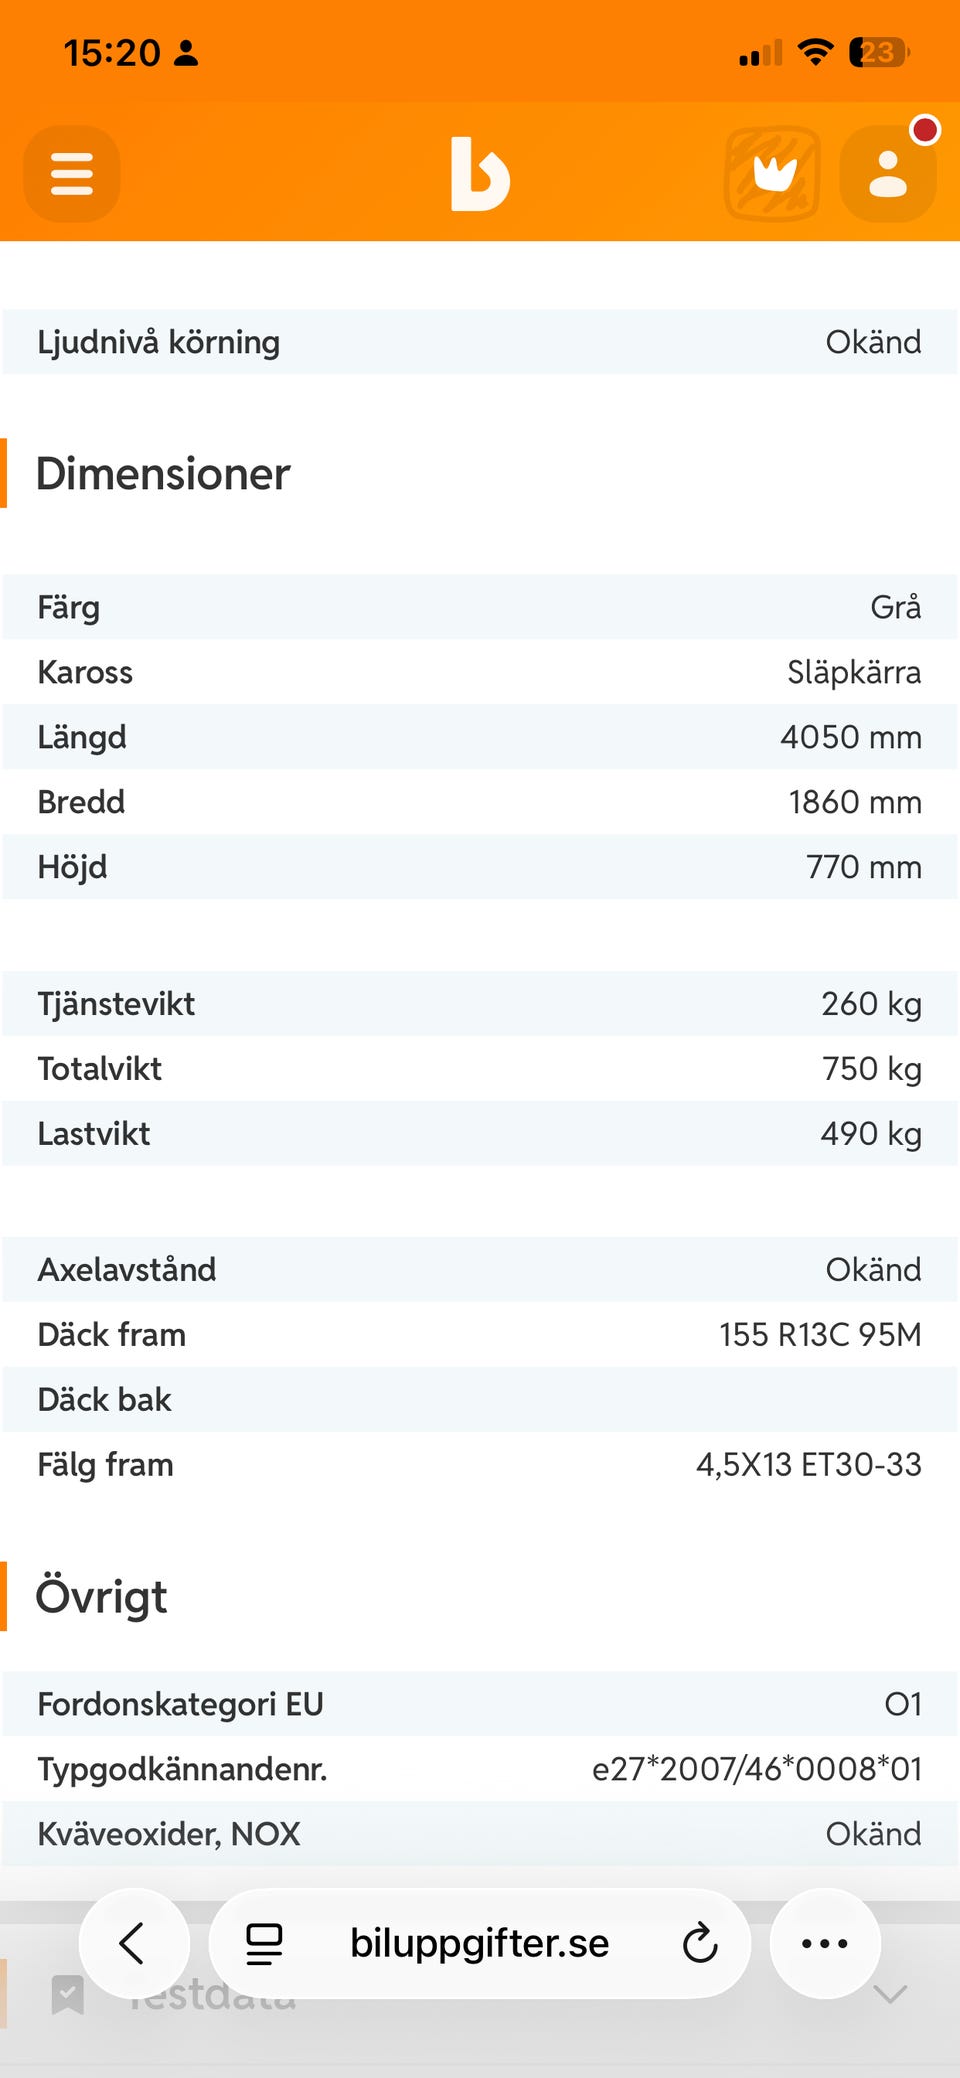
Task: Tap the Kaross row Släpkärra
Action: (480, 672)
